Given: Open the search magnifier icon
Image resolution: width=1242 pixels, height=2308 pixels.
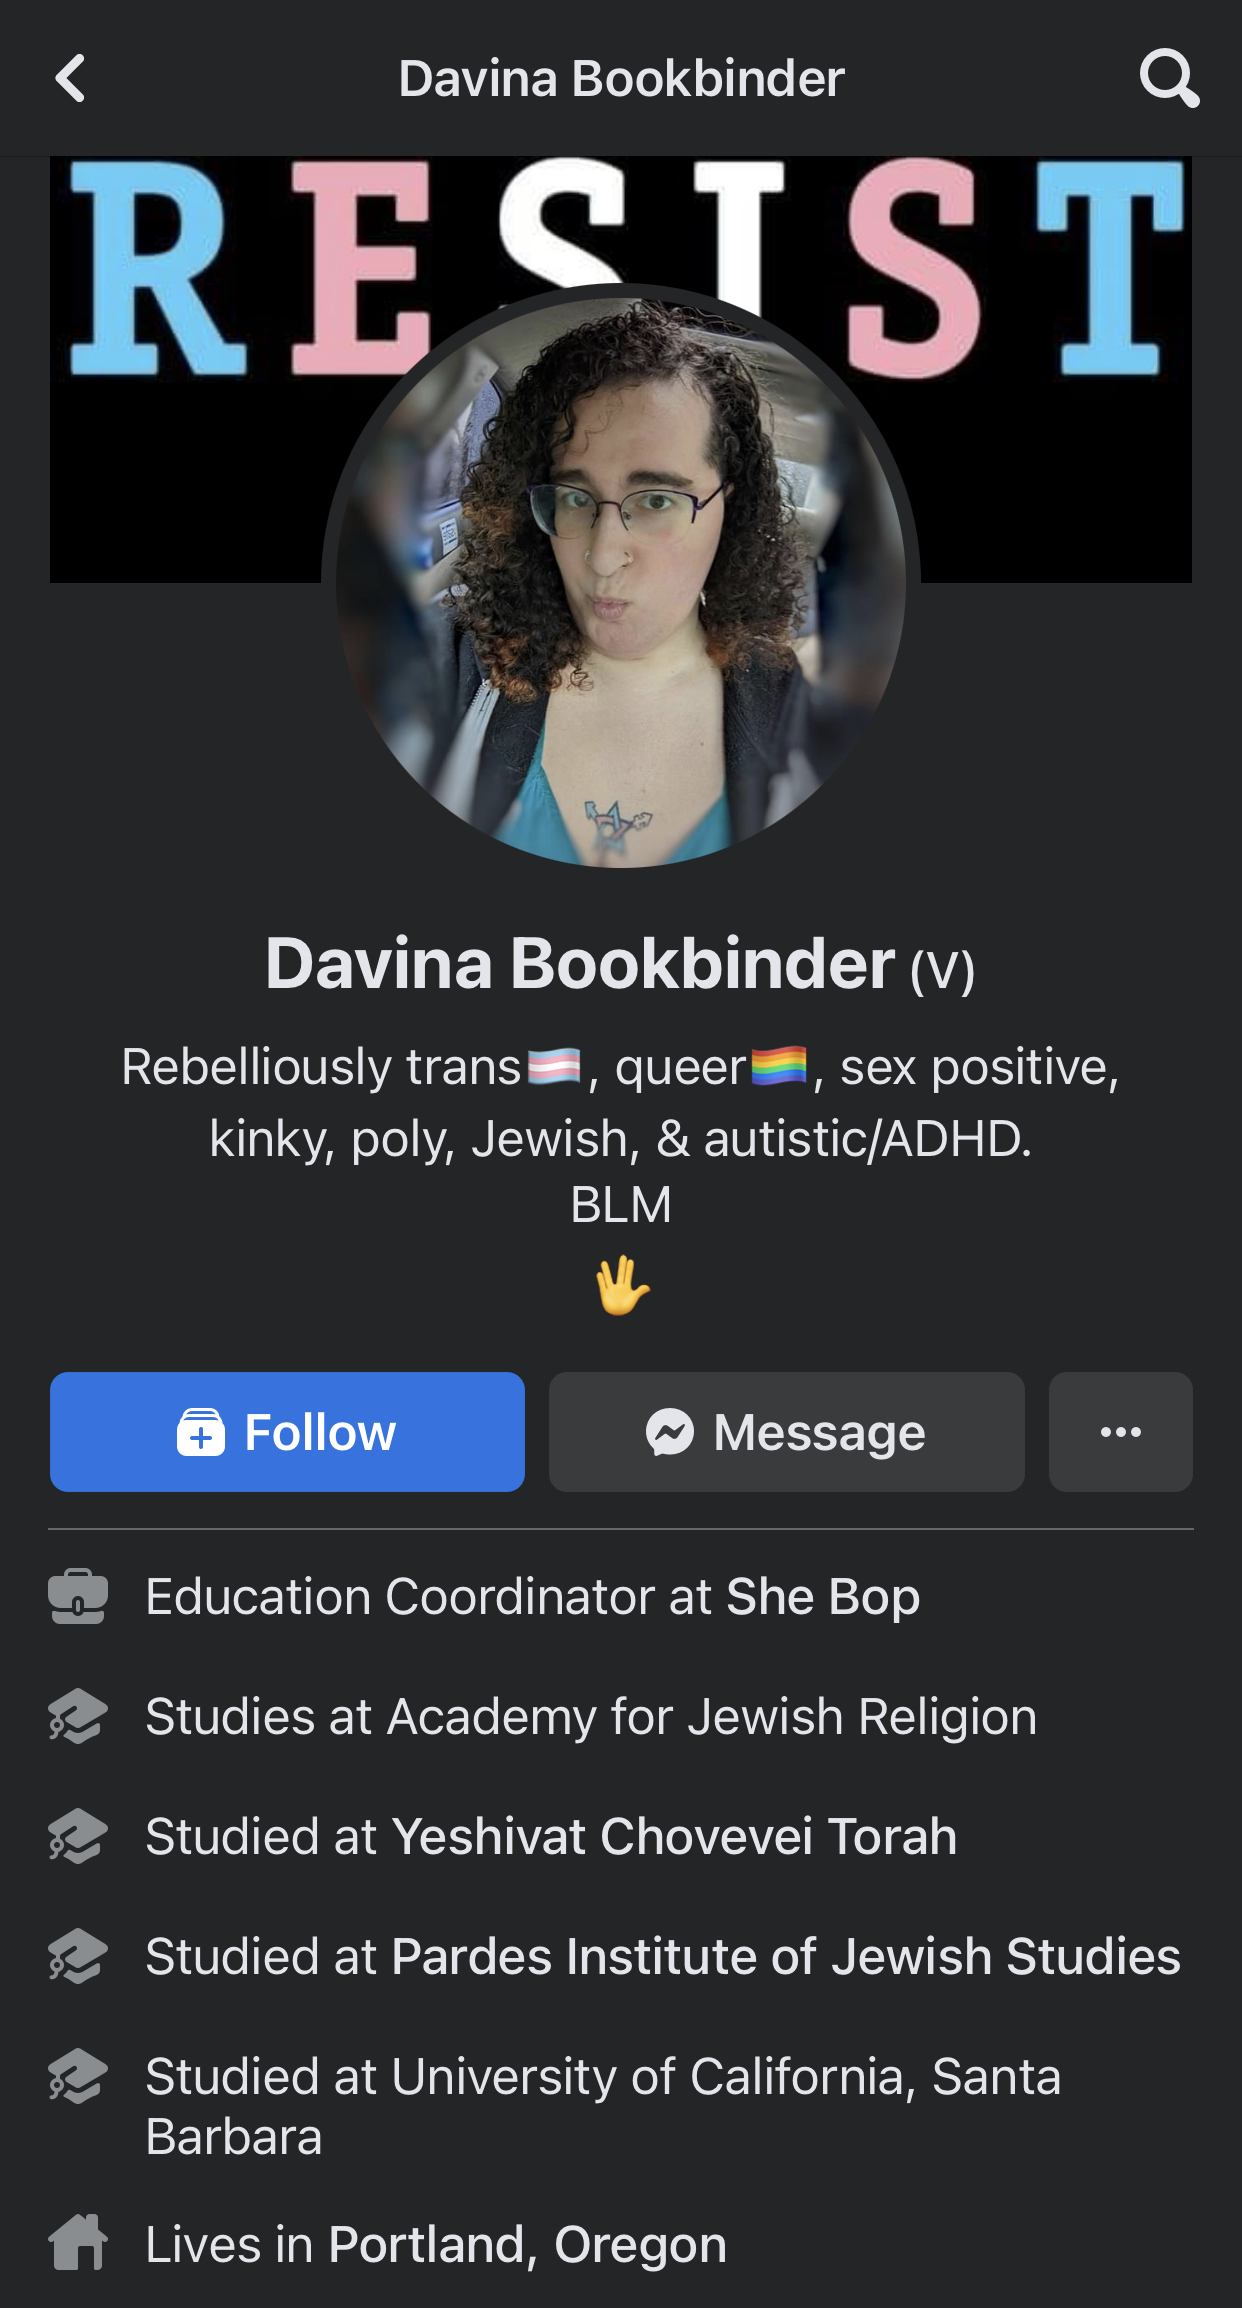Looking at the screenshot, I should coord(1169,78).
